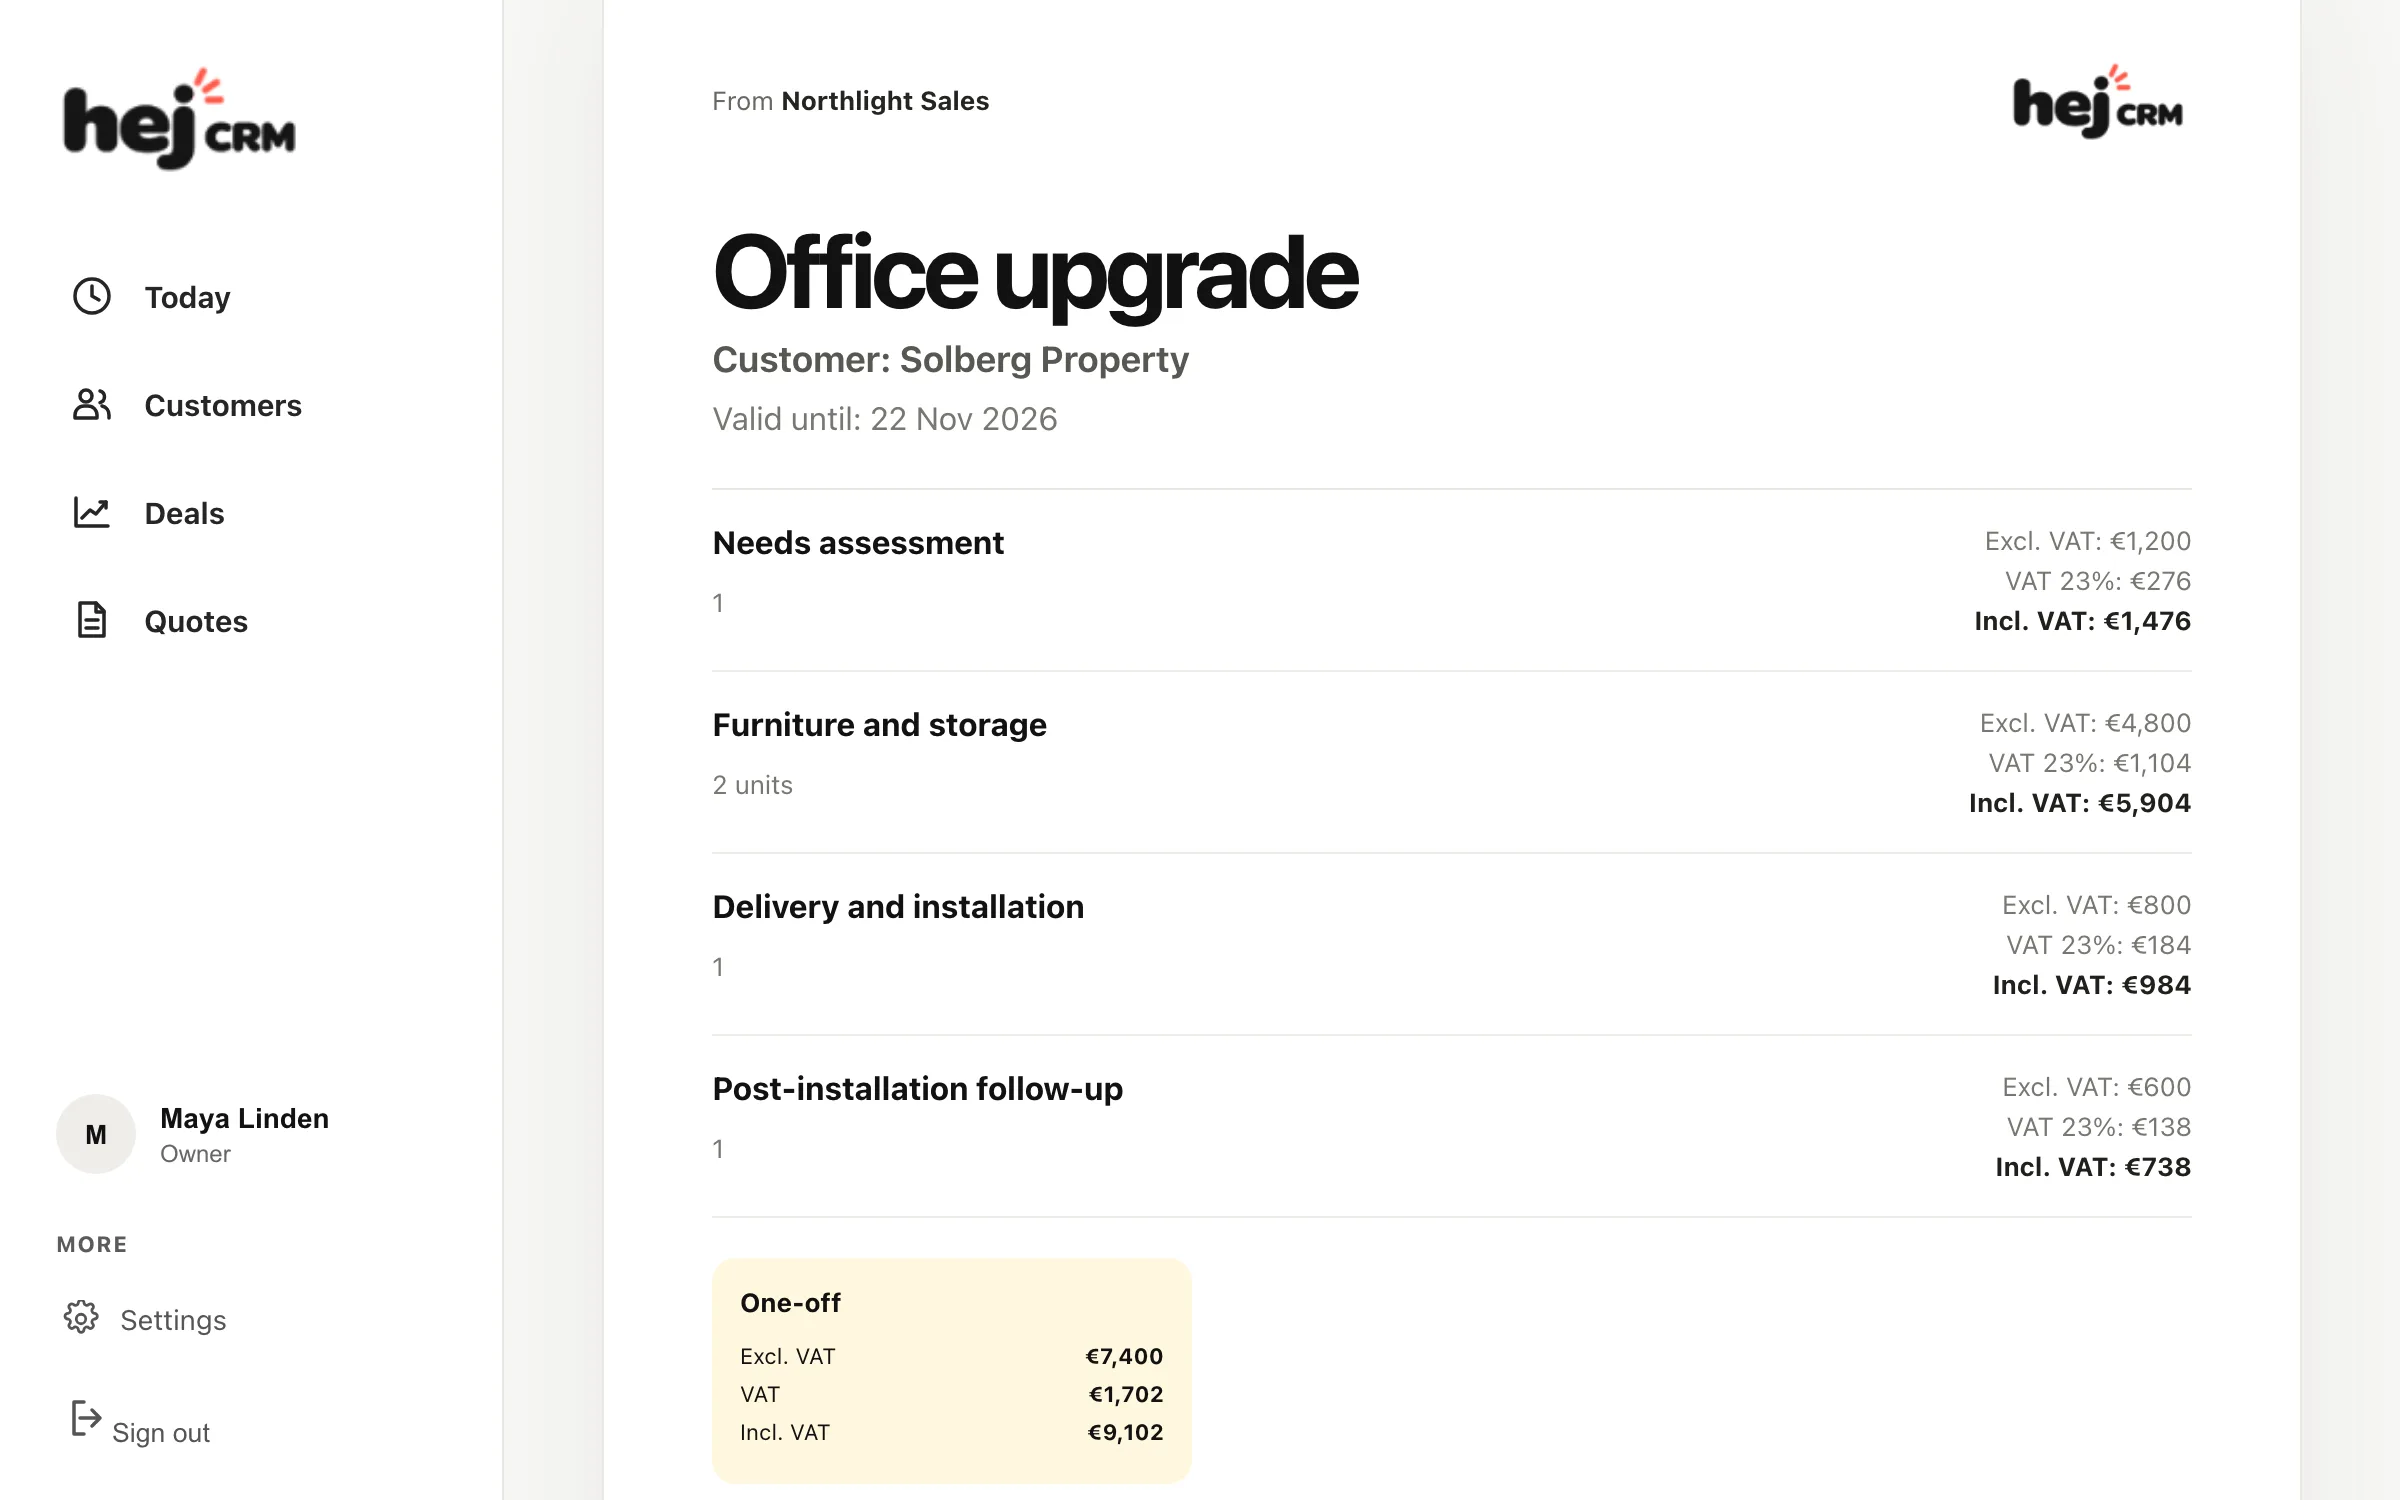
Task: Click the Office upgrade quote title
Action: (x=1035, y=274)
